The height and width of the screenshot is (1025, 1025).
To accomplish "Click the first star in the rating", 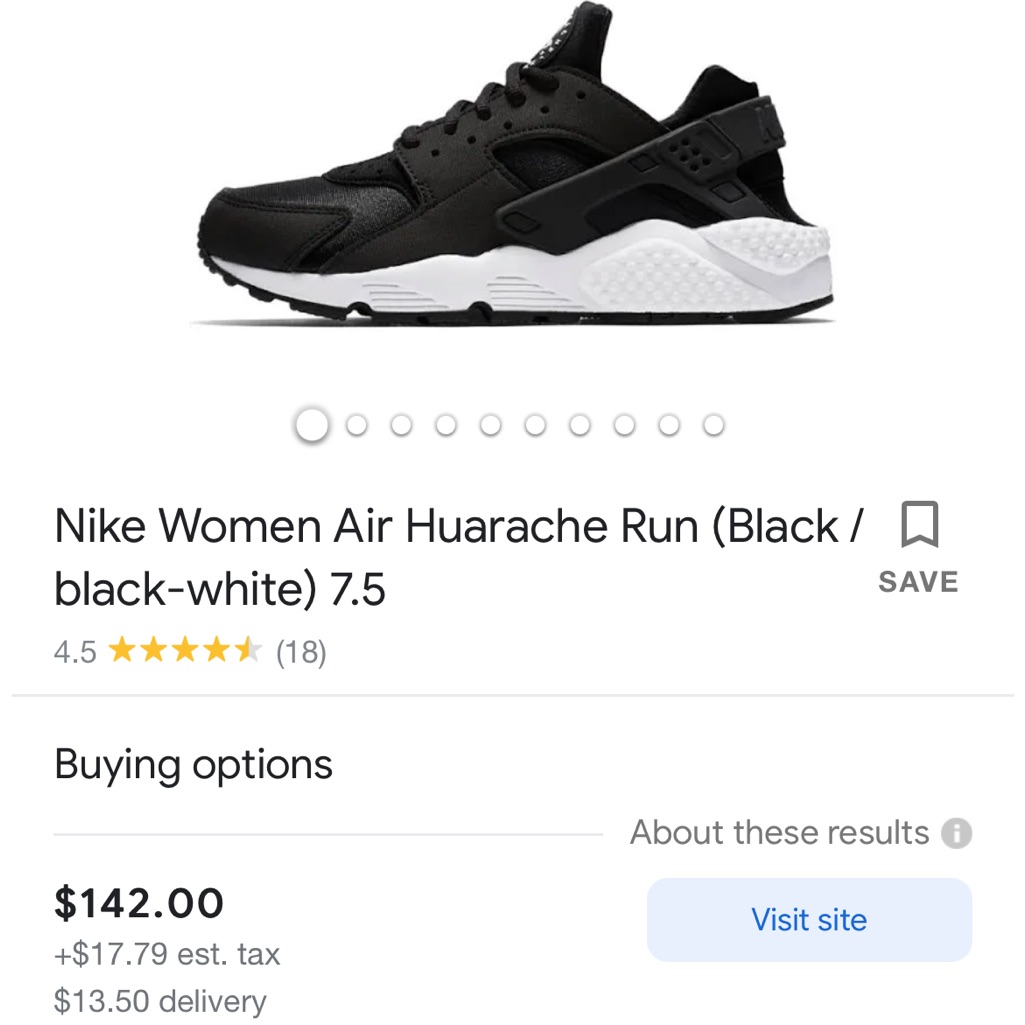I will [x=122, y=651].
